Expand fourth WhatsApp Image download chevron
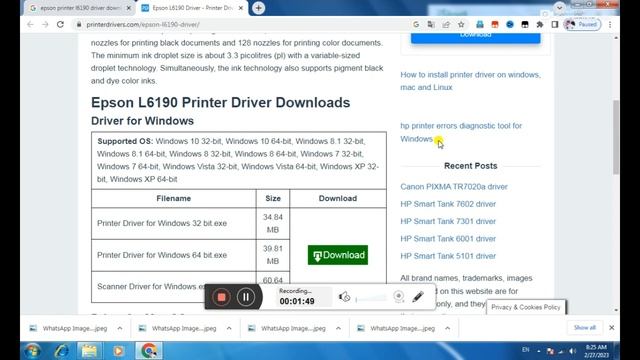640x360 pixels. pos(448,328)
